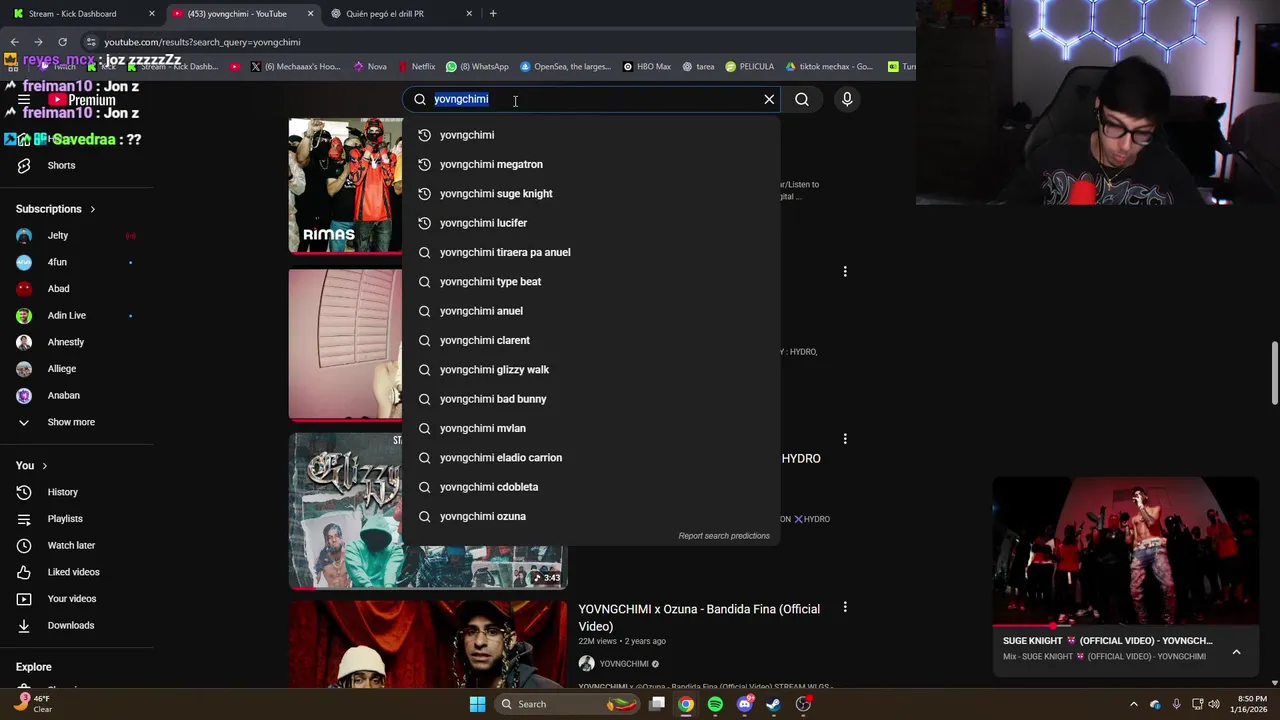Choose the 'yovngchimi tiraera pa anuel' suggestion
This screenshot has width=1280, height=720.
coord(591,252)
